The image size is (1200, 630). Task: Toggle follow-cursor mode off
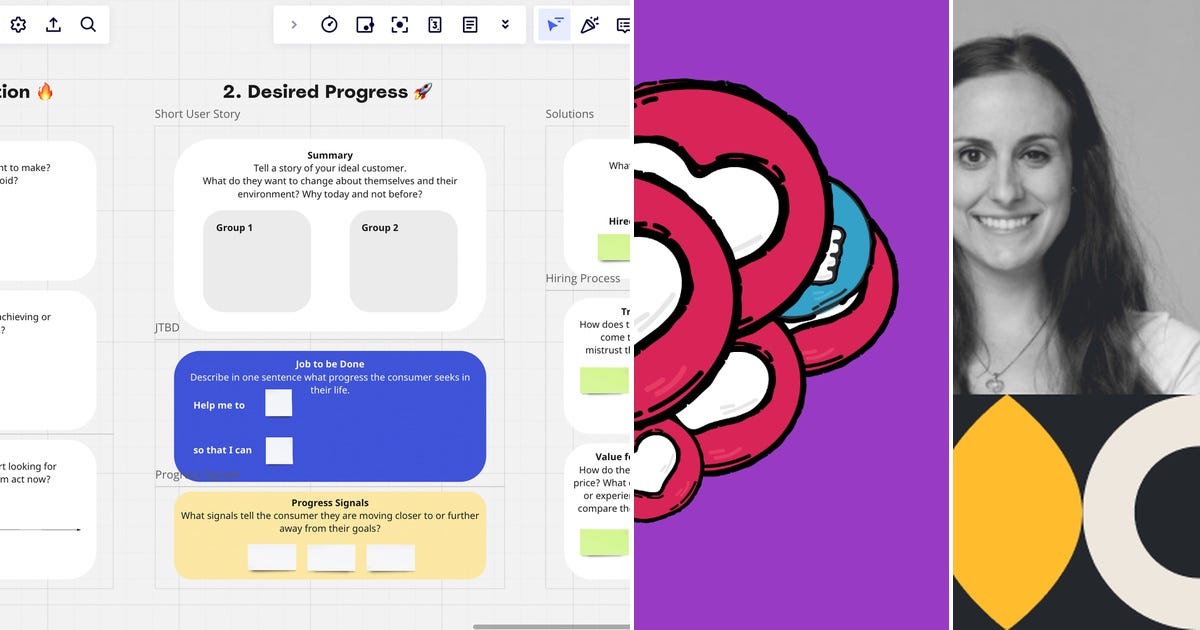(x=554, y=24)
